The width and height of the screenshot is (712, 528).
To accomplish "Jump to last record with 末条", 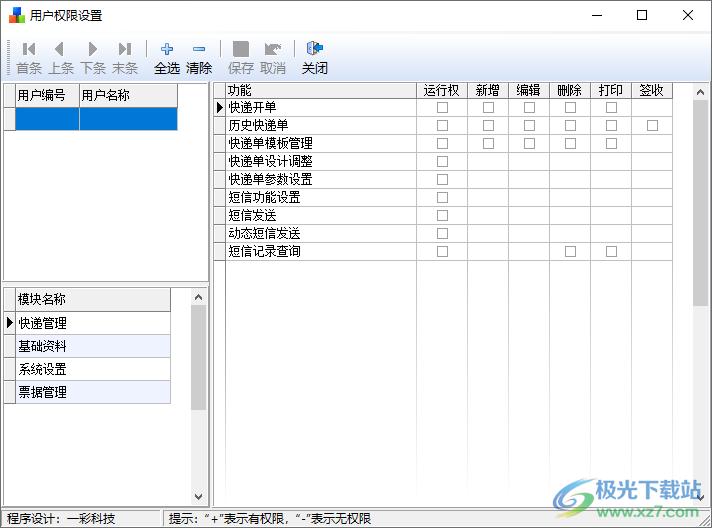I will click(x=124, y=49).
